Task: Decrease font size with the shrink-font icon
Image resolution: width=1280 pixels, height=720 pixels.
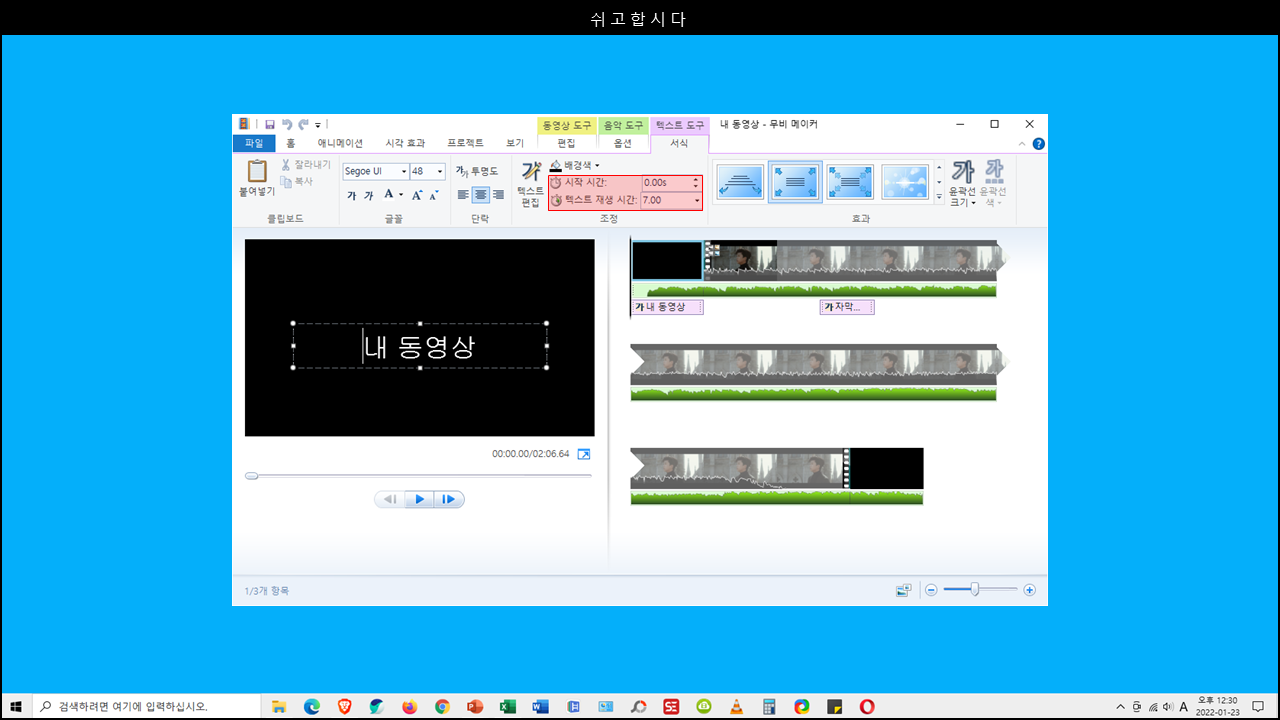Action: pyautogui.click(x=434, y=195)
